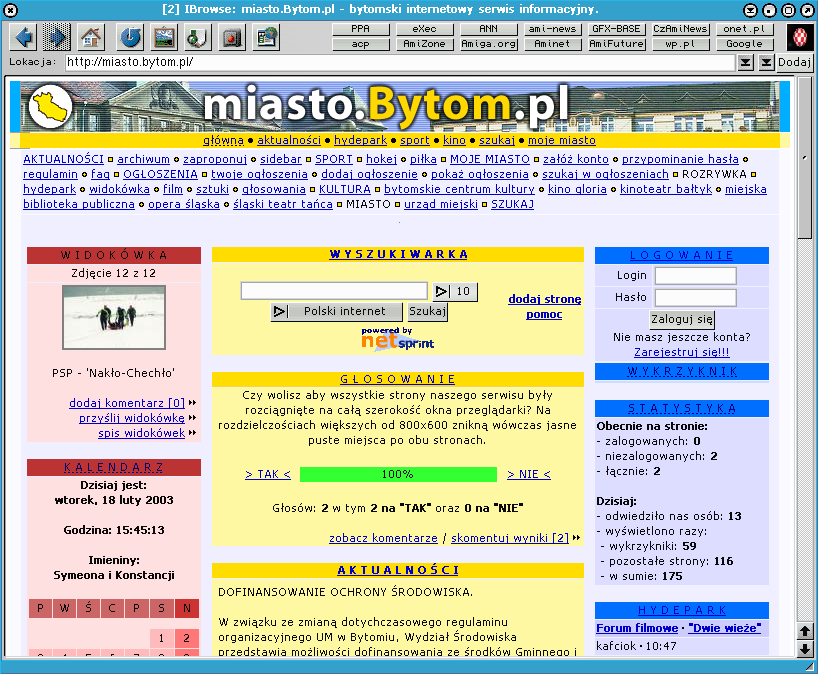The width and height of the screenshot is (818, 674).
Task: Click the iconify dot gadget in the title bar
Action: click(769, 10)
